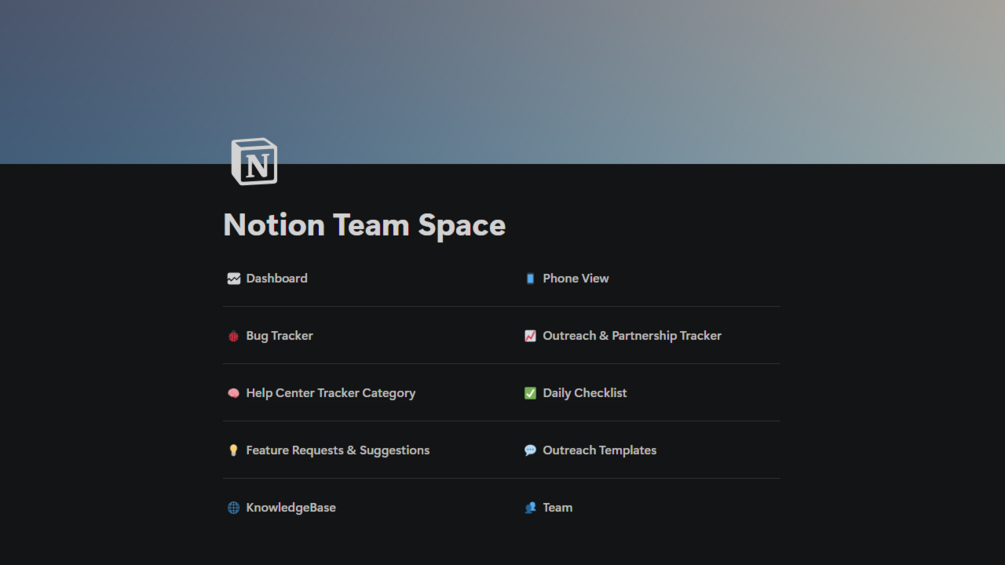Open the Daily Checklist page
The image size is (1005, 565).
(585, 393)
